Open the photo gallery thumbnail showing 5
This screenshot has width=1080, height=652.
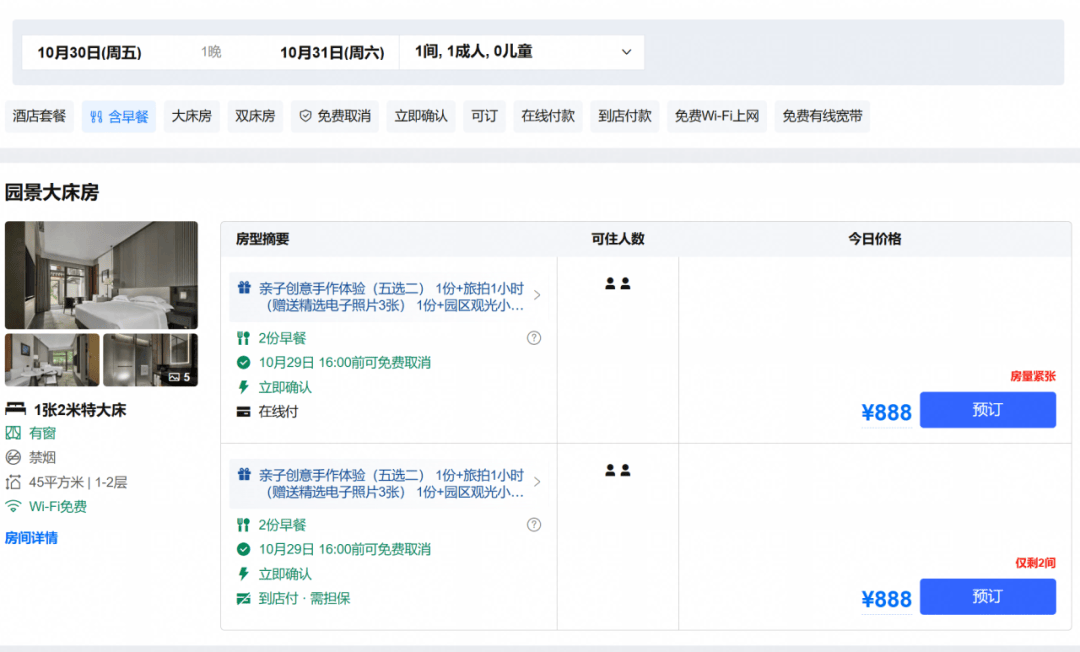coord(150,359)
